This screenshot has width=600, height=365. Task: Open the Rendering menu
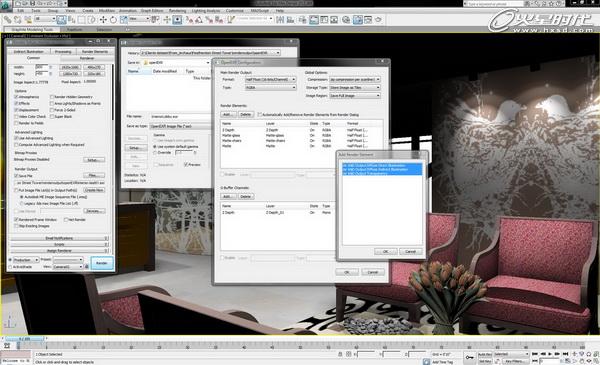pyautogui.click(x=177, y=11)
